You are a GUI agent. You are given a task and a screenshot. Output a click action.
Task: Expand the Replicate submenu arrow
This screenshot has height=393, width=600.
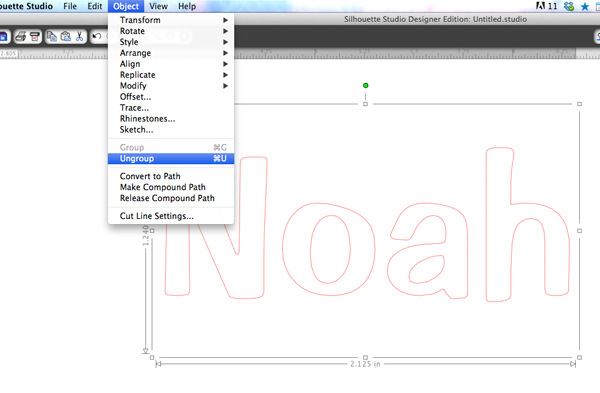tap(225, 75)
